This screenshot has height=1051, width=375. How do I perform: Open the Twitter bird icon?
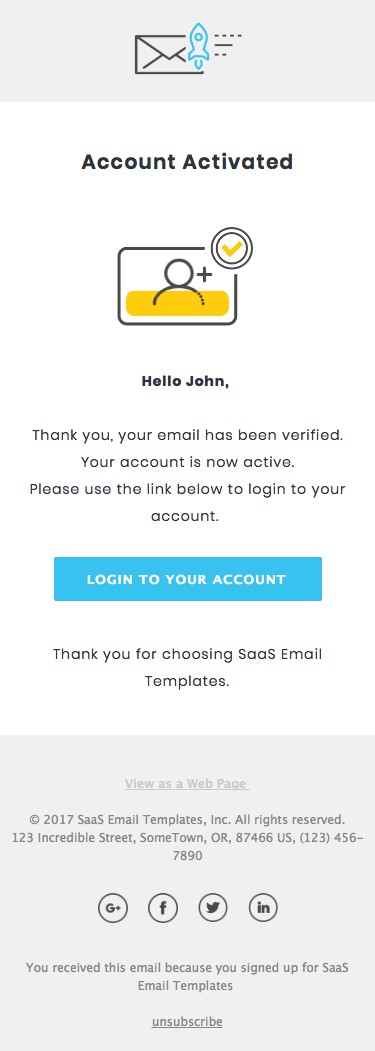[213, 908]
